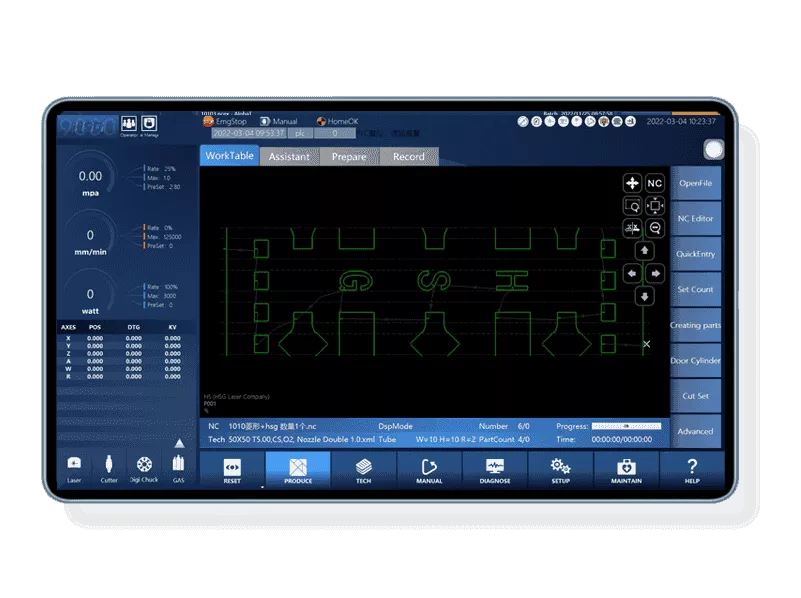Viewport: 801px width, 598px height.
Task: Select the zoom window magnifier tool
Action: [x=632, y=206]
